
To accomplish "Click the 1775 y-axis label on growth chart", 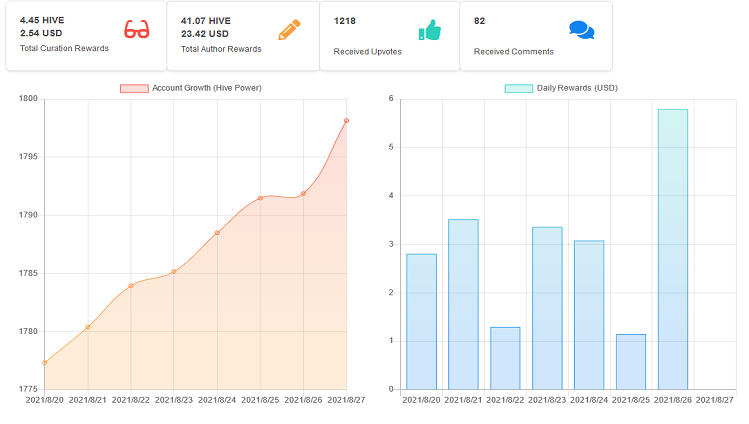I will click(x=28, y=389).
